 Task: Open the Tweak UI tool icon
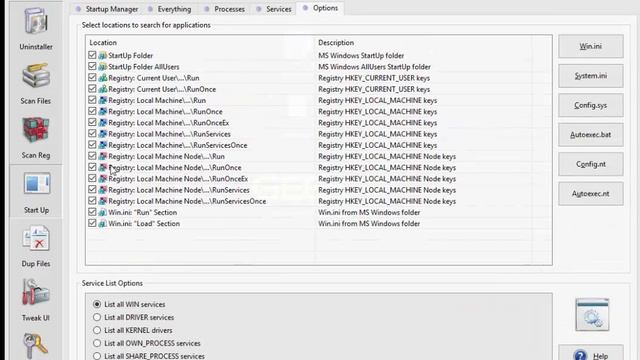(36, 292)
